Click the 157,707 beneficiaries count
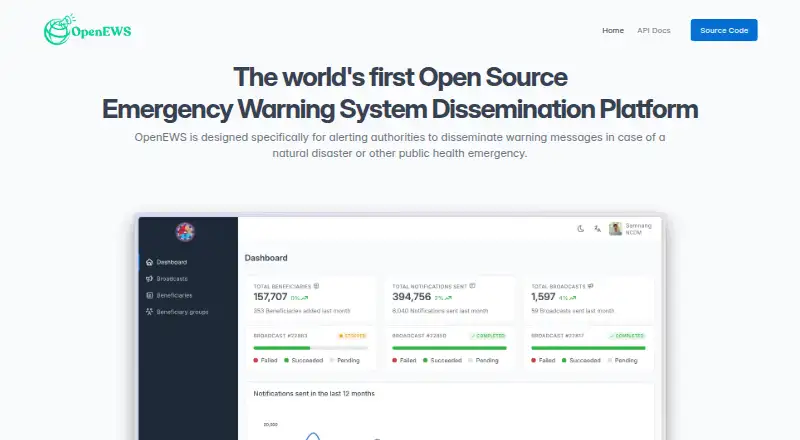The image size is (800, 440). point(270,297)
